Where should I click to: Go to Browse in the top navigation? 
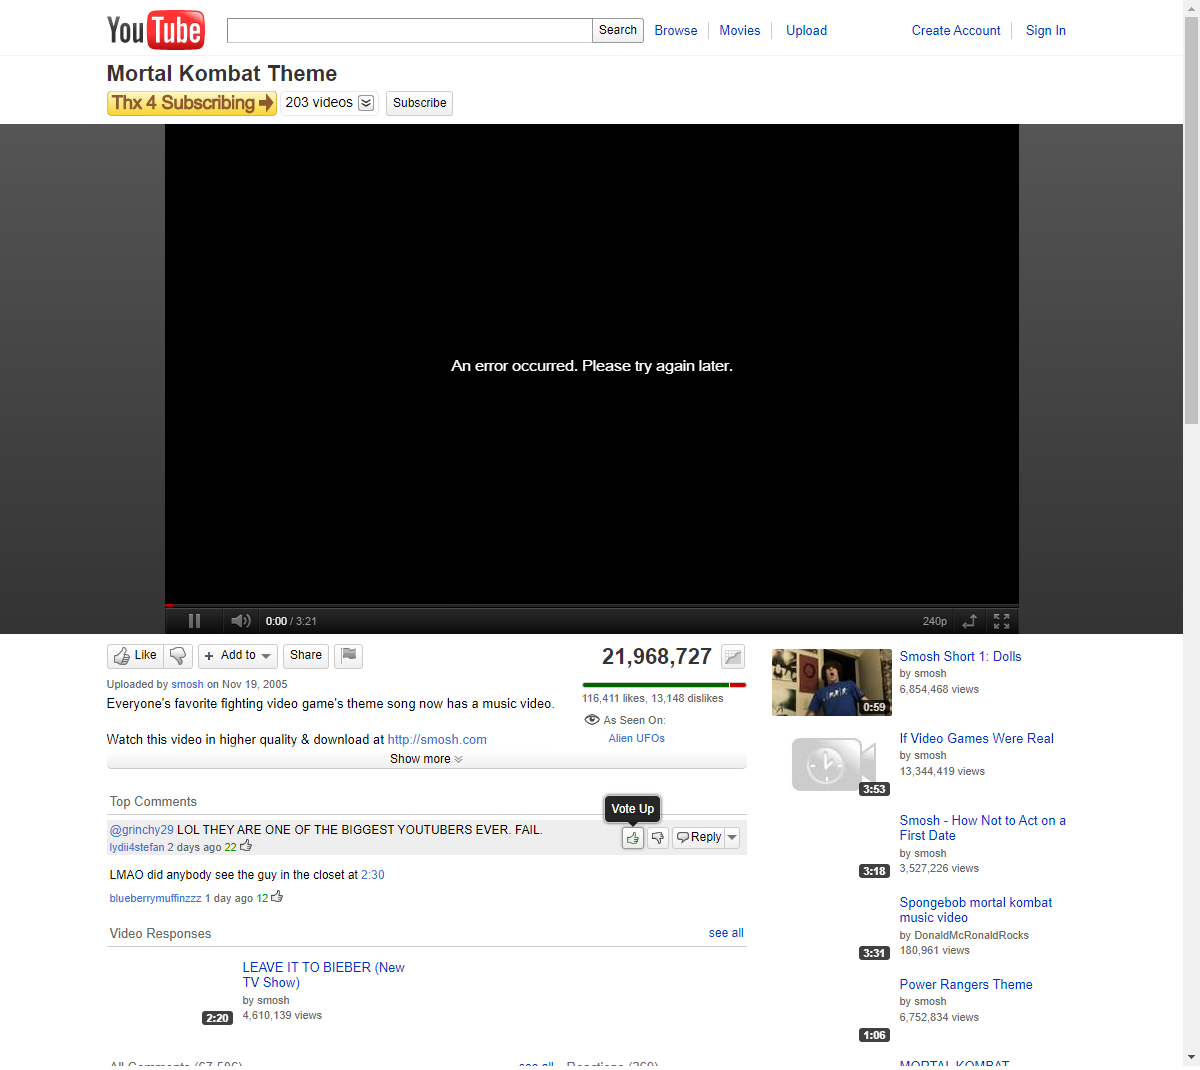tap(676, 31)
